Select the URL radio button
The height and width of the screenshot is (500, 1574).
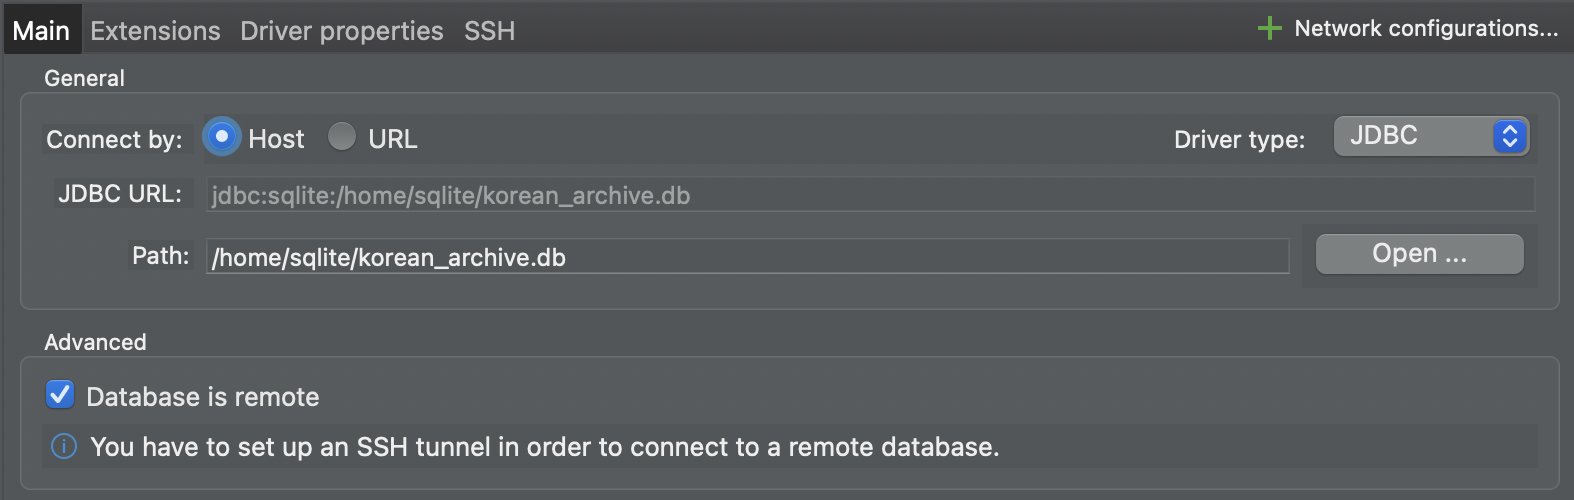(342, 136)
